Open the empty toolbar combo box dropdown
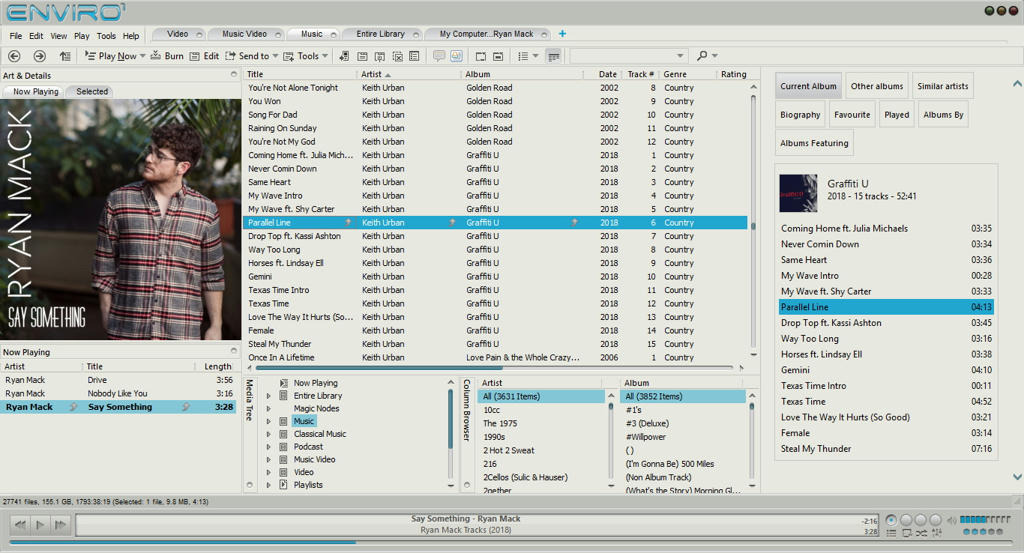Image resolution: width=1024 pixels, height=553 pixels. [680, 56]
